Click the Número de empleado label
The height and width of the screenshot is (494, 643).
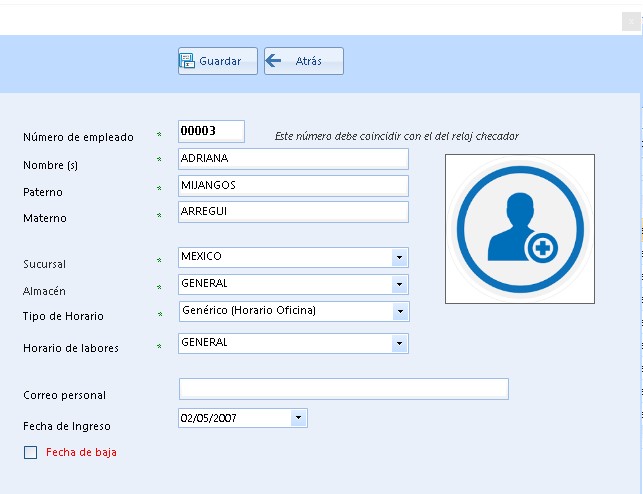(x=78, y=137)
